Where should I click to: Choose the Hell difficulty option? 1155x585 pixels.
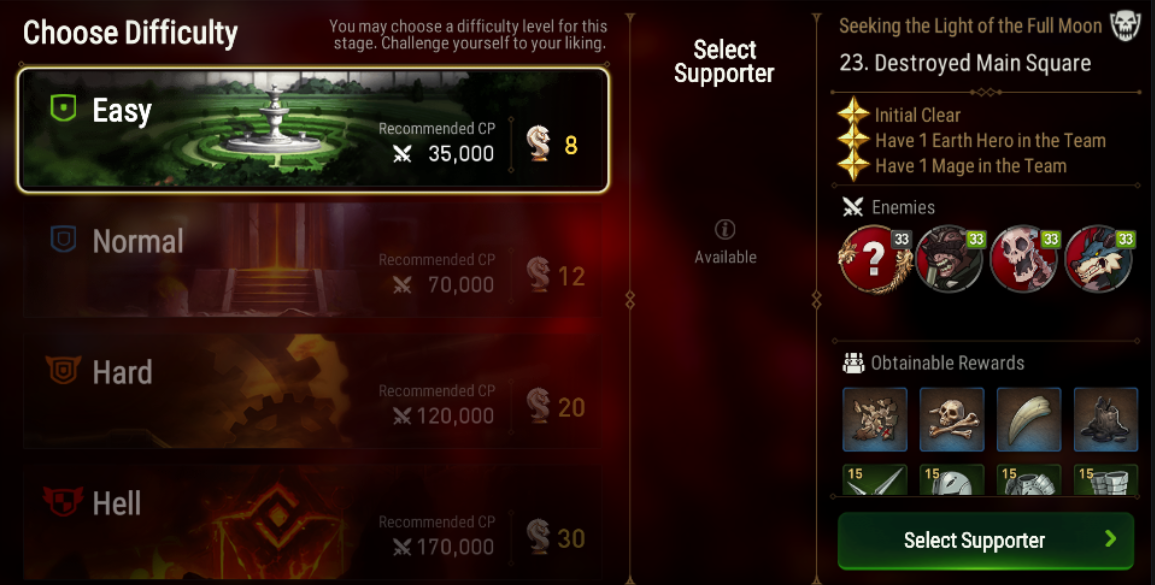click(314, 522)
